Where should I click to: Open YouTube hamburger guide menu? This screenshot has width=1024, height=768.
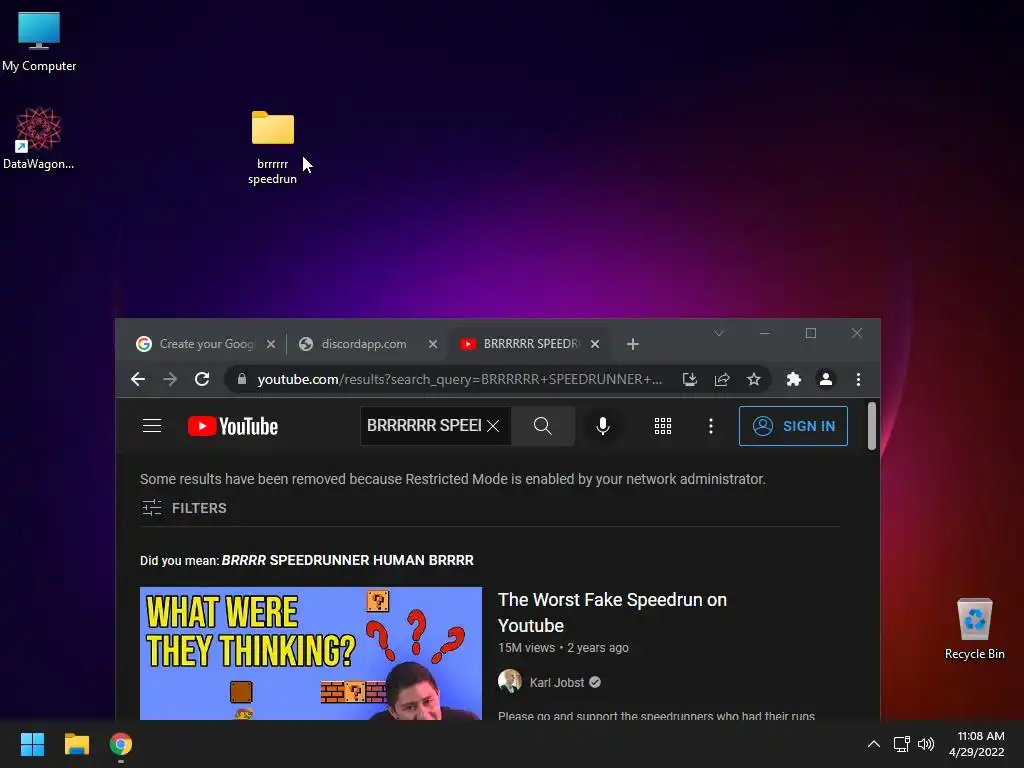[152, 426]
